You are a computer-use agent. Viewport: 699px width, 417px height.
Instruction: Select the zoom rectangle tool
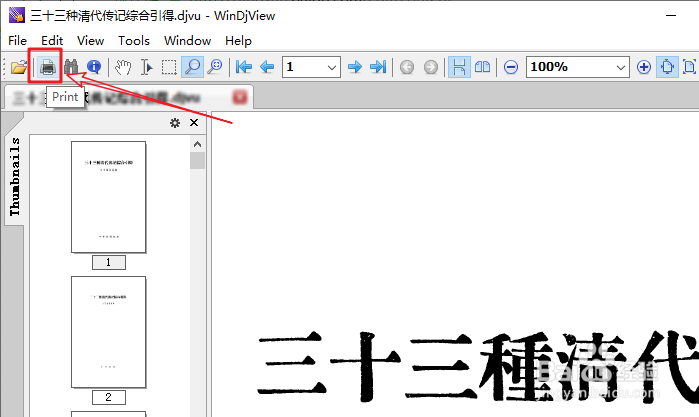point(215,67)
